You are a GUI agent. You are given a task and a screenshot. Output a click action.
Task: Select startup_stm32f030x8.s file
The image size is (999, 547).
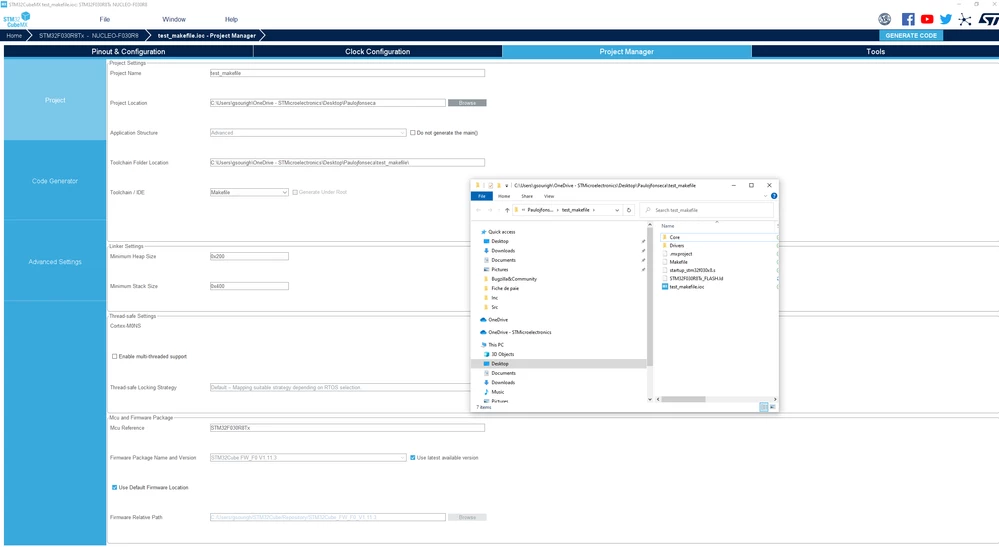tap(692, 270)
